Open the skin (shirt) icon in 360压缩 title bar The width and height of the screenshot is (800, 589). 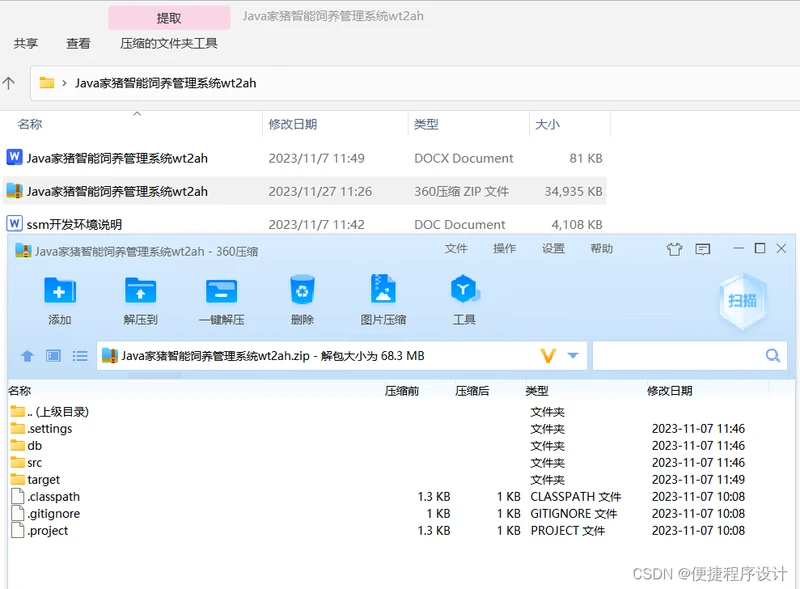click(x=674, y=249)
